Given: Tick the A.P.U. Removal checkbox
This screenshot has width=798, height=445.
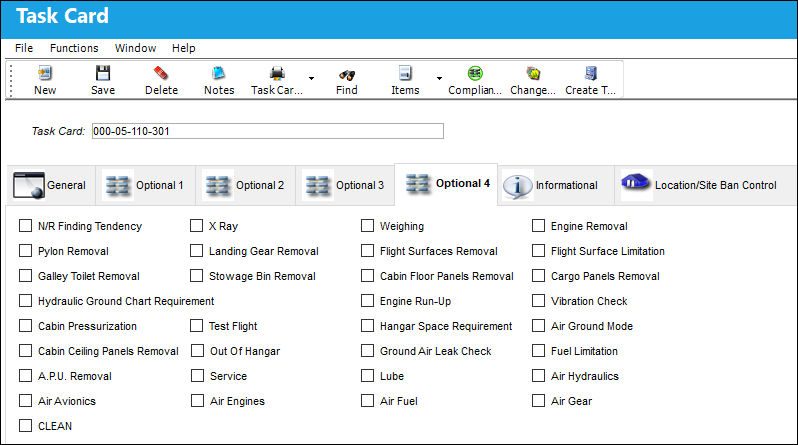Looking at the screenshot, I should (25, 375).
